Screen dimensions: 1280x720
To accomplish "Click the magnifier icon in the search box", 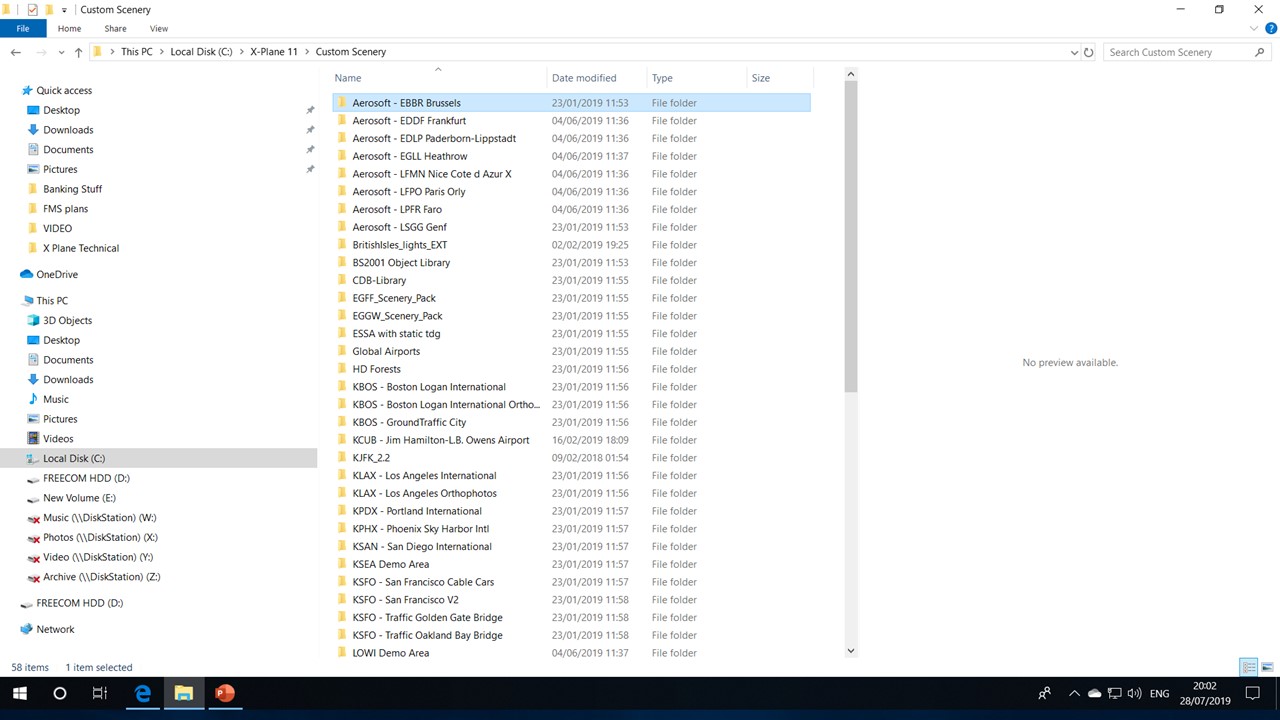I will [x=1259, y=52].
